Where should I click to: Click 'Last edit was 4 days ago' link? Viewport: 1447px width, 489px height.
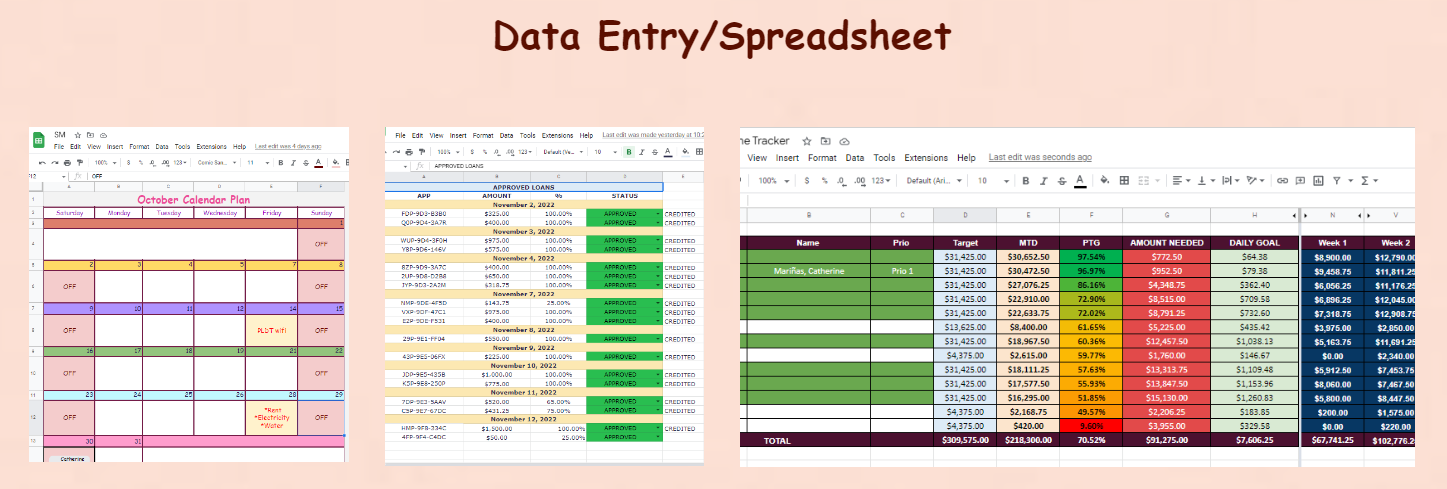pyautogui.click(x=288, y=146)
